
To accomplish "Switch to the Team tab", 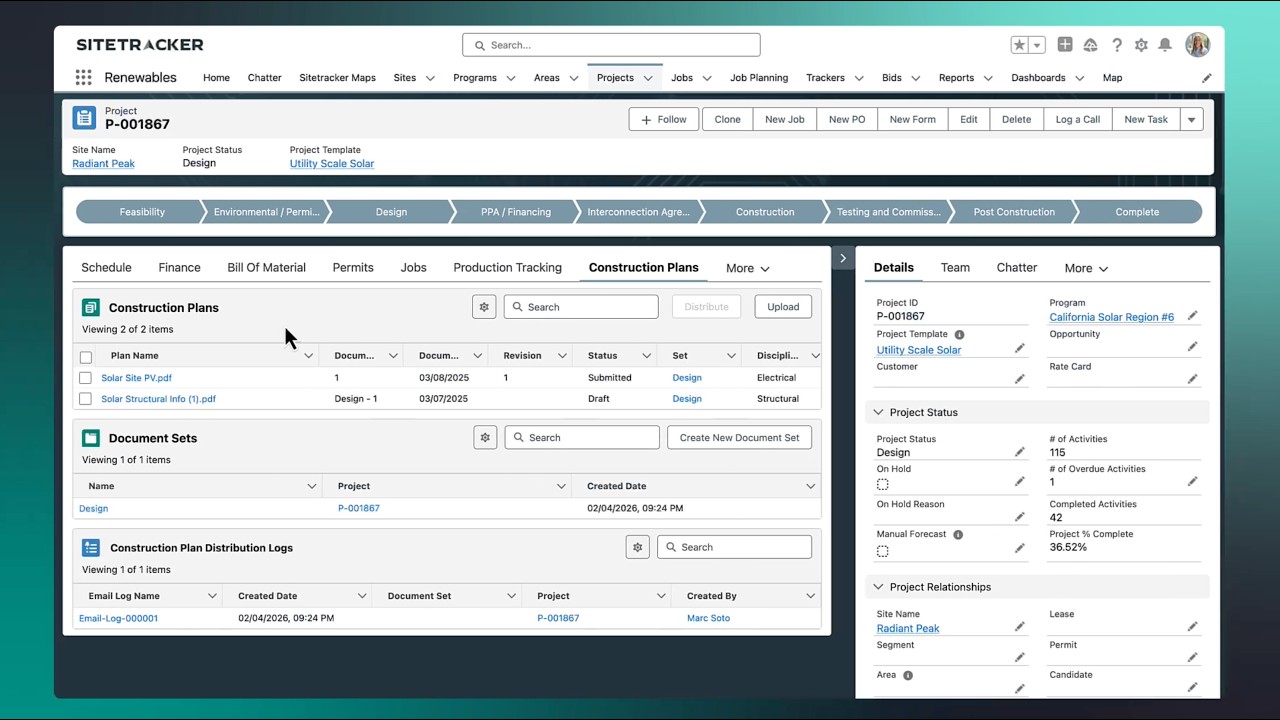I will tap(955, 268).
